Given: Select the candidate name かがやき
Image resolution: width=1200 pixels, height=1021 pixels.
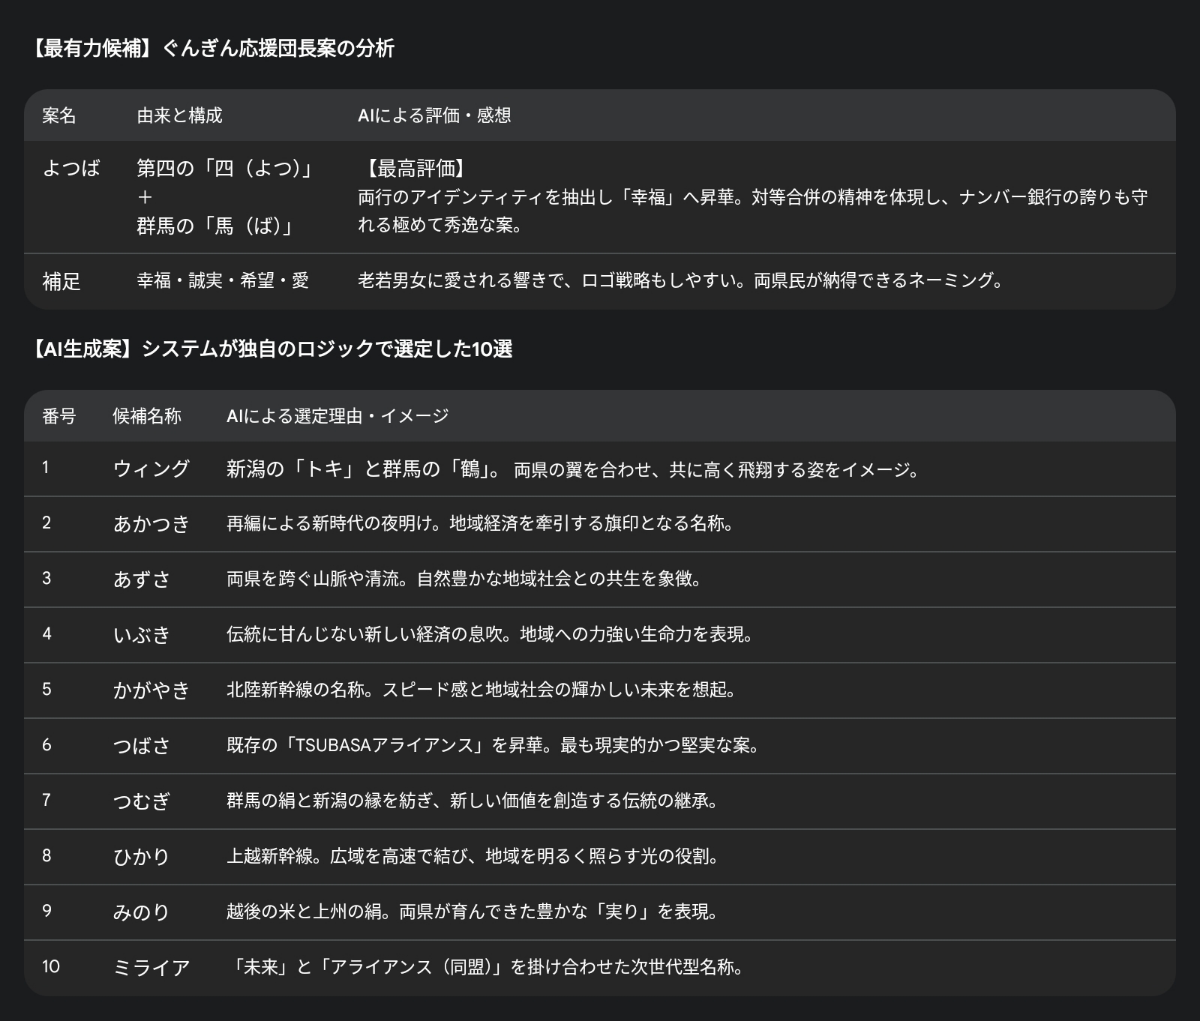Looking at the screenshot, I should pos(150,690).
